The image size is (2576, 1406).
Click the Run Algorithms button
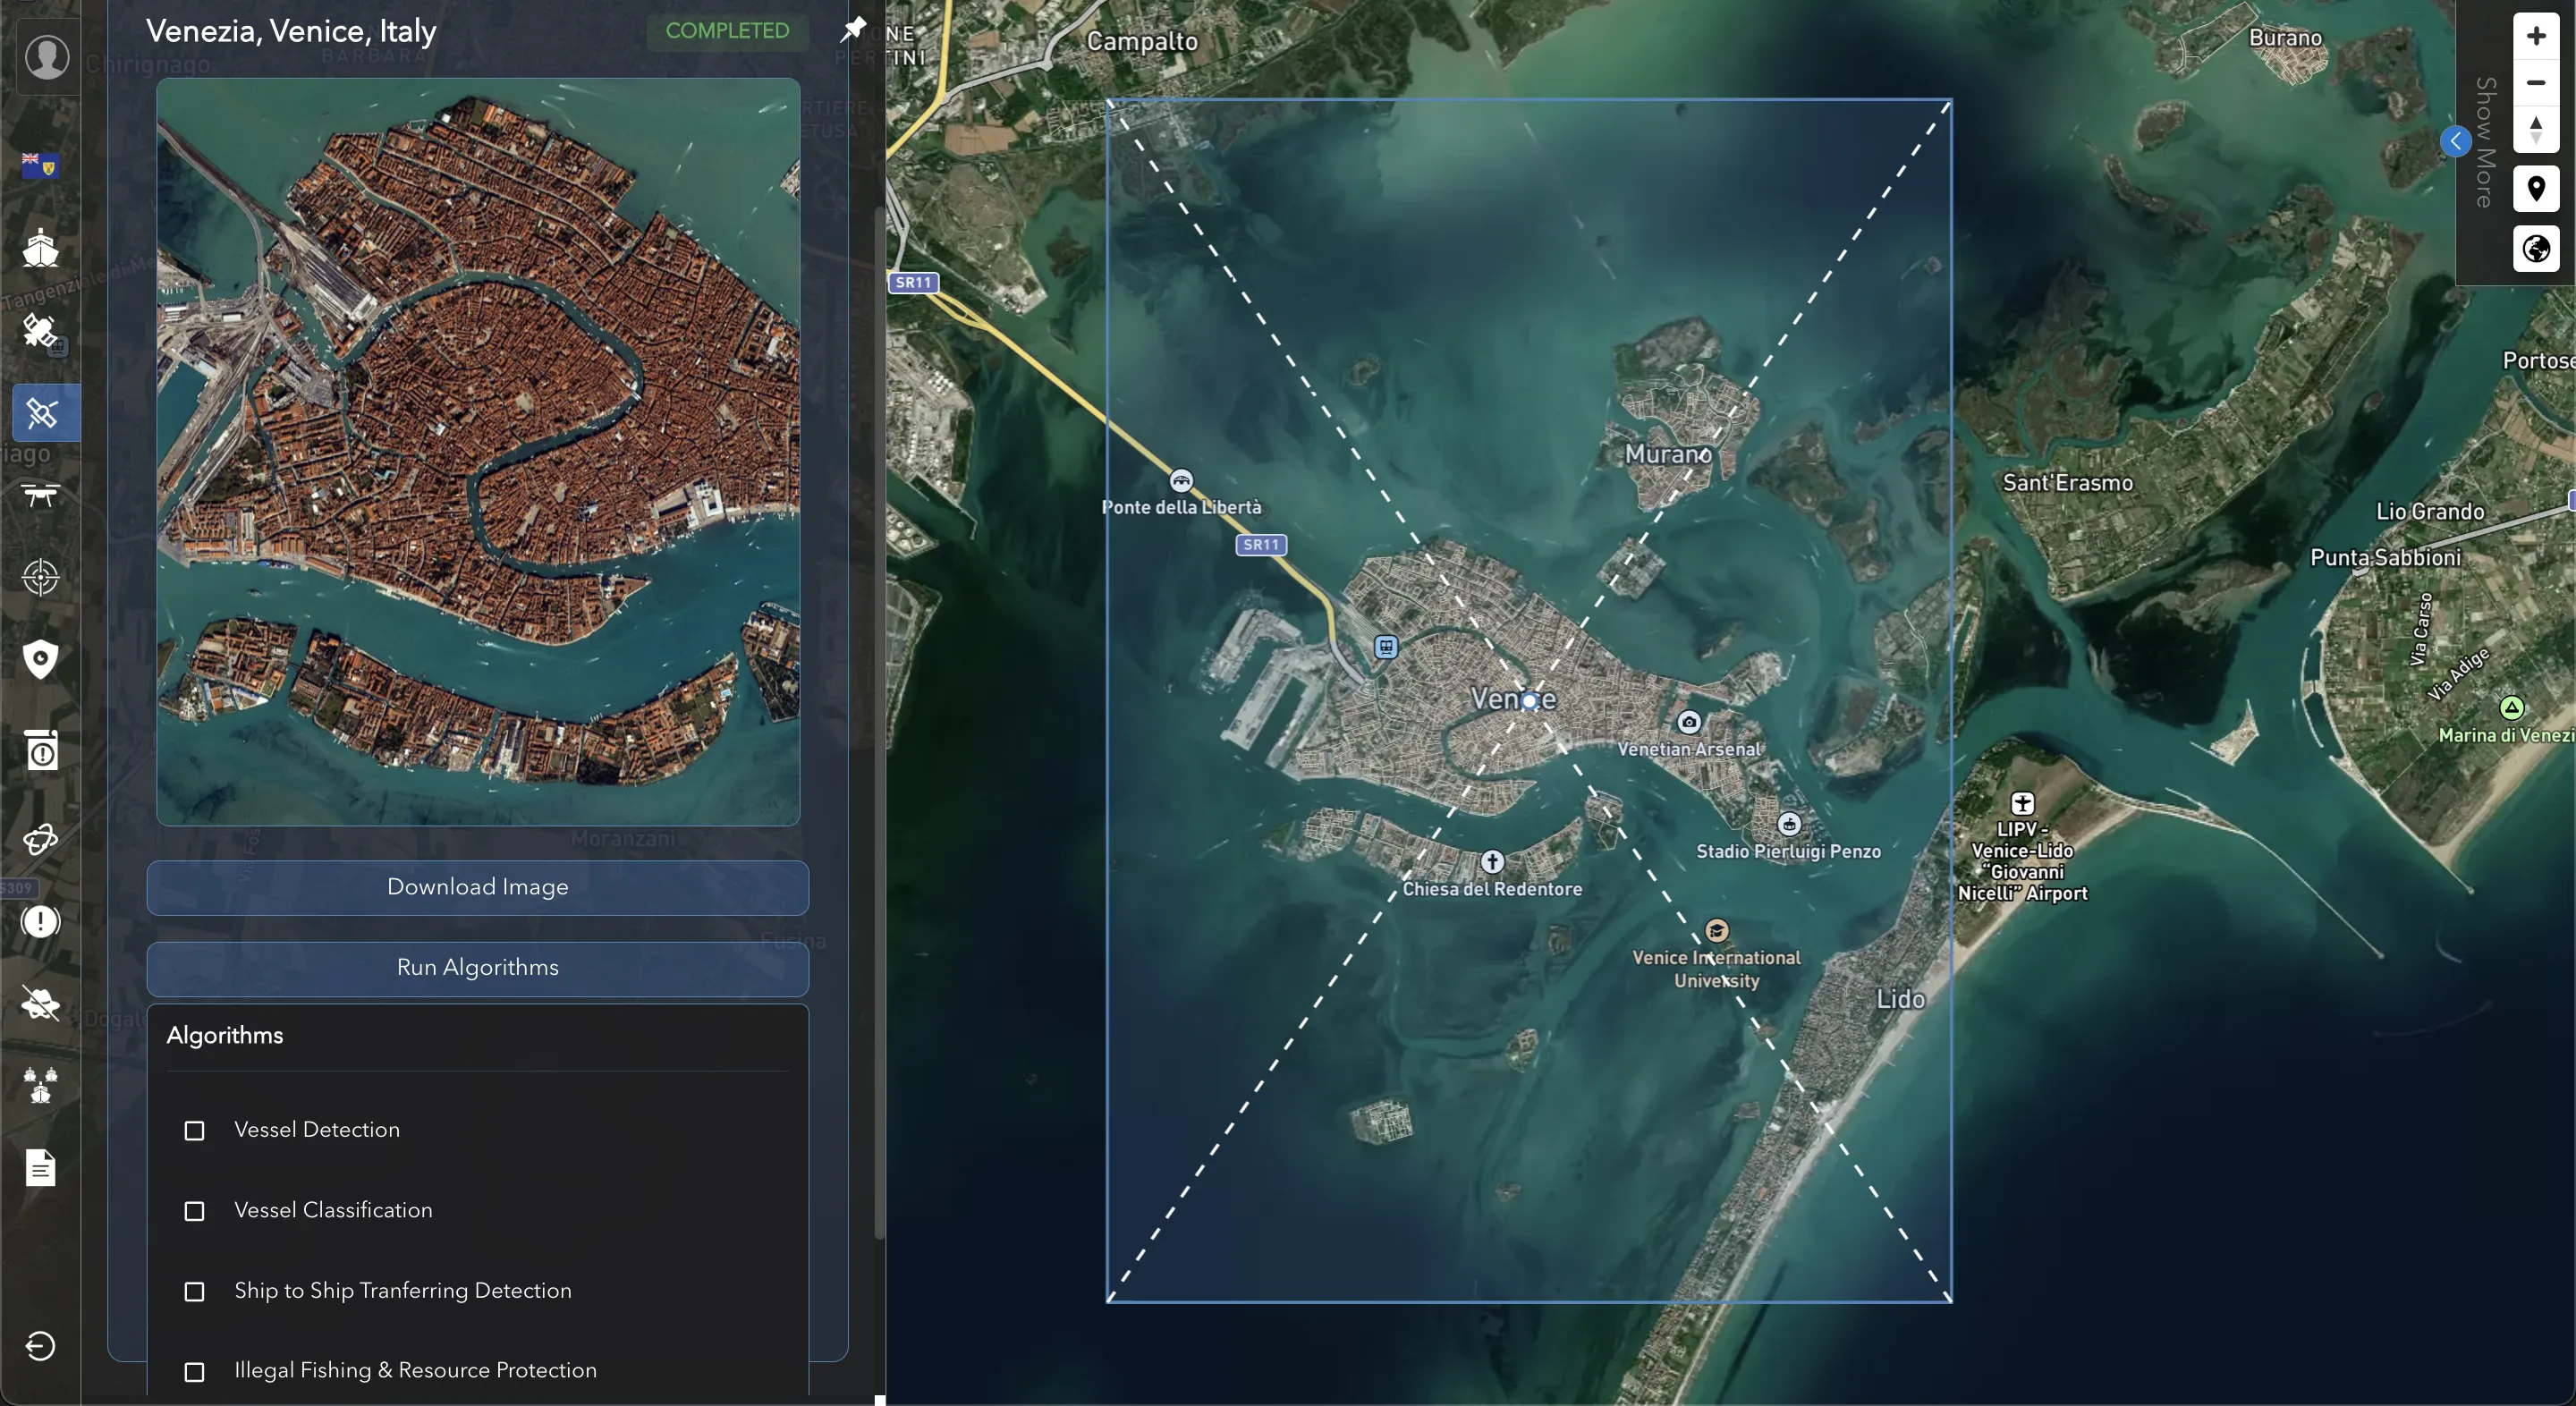pos(478,968)
